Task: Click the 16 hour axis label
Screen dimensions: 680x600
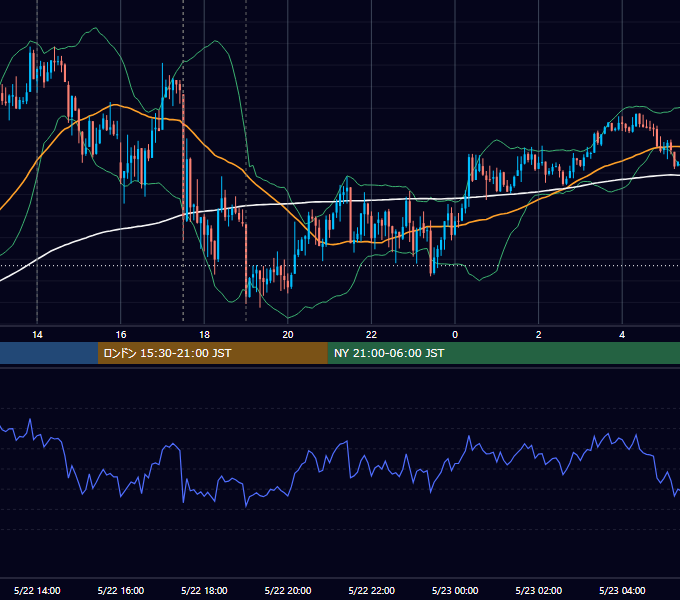Action: (x=121, y=335)
